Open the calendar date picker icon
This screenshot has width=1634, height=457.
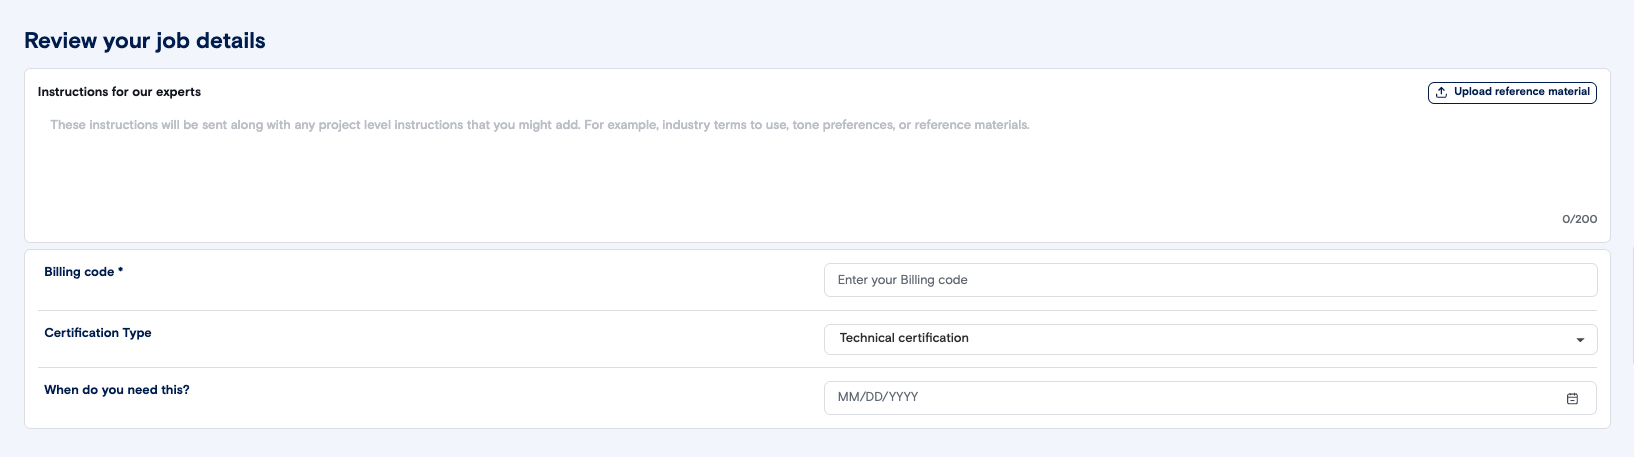(x=1572, y=398)
